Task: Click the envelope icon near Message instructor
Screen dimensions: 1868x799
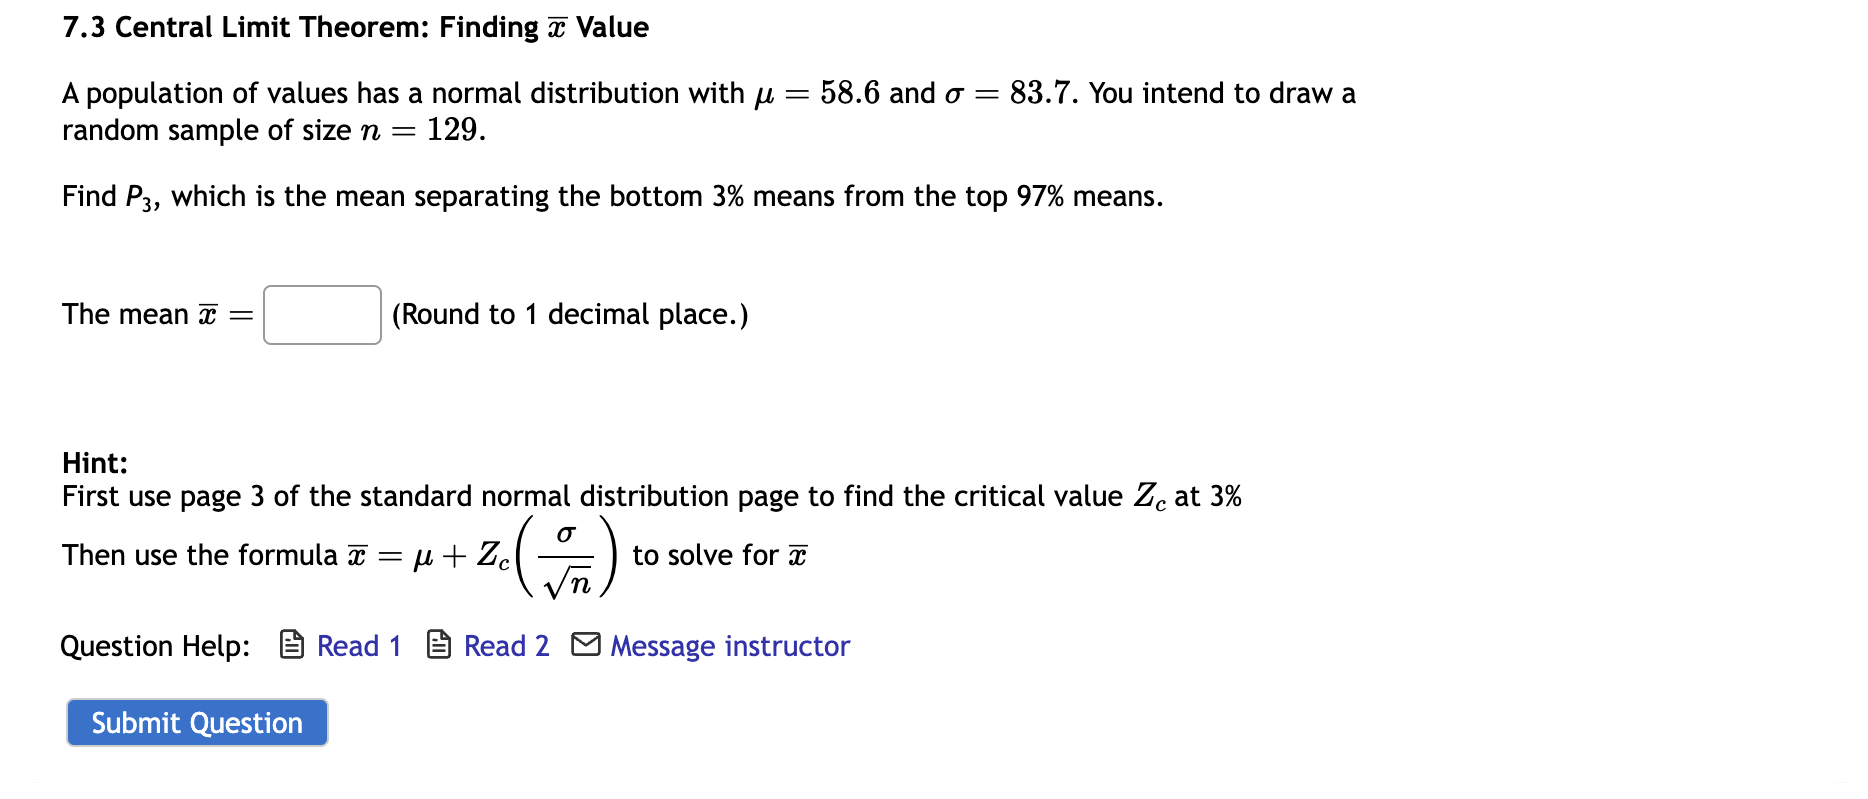Action: 587,645
